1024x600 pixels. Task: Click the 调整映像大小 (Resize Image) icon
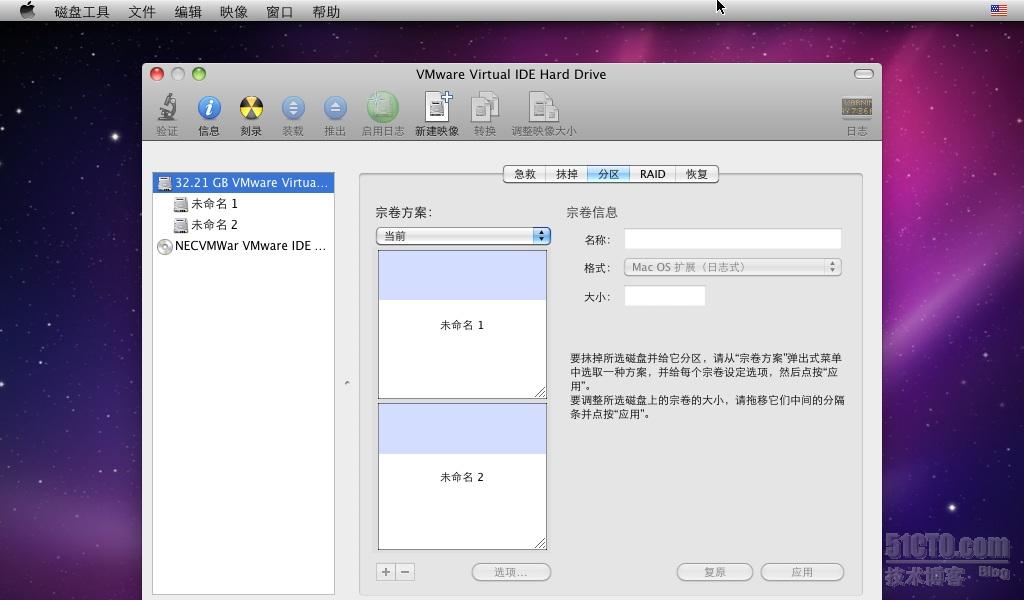[543, 107]
